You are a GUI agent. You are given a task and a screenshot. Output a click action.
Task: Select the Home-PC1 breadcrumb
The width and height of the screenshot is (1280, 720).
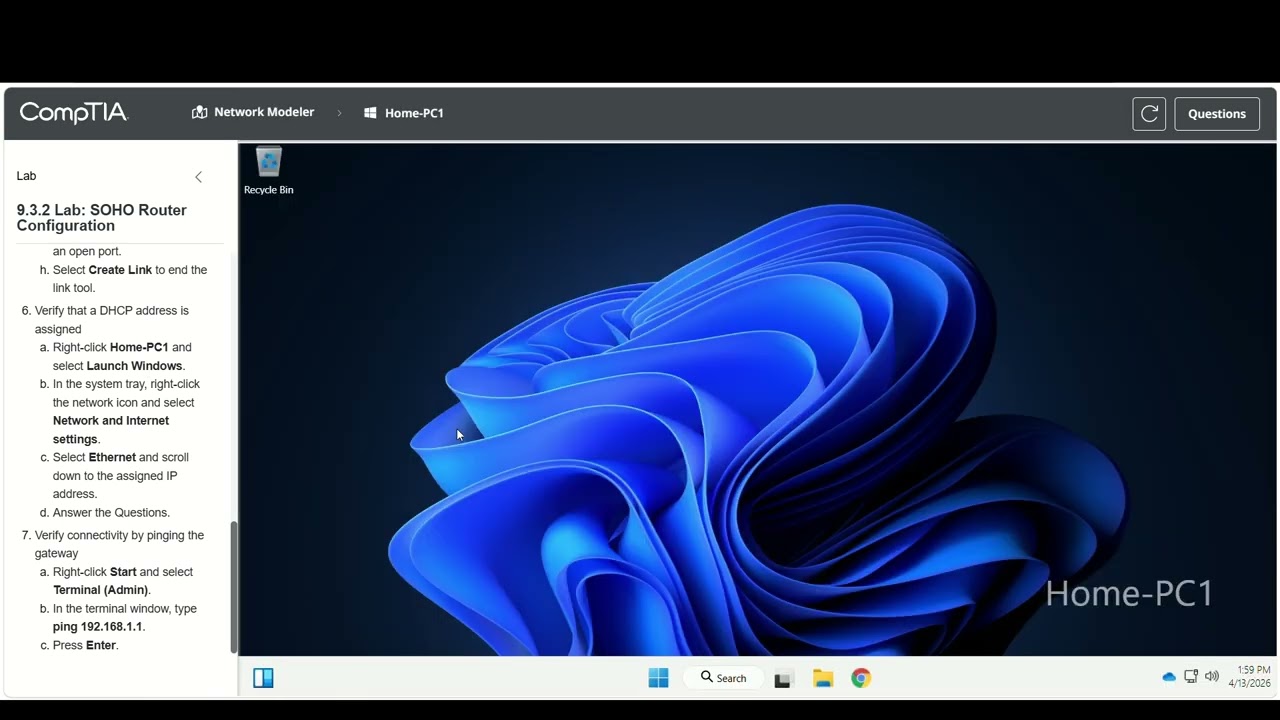[404, 113]
